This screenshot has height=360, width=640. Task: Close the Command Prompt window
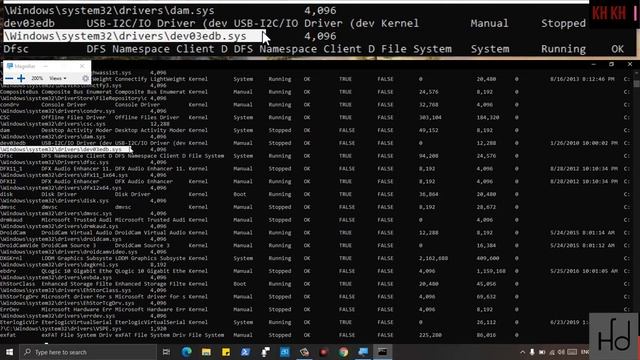(630, 64)
